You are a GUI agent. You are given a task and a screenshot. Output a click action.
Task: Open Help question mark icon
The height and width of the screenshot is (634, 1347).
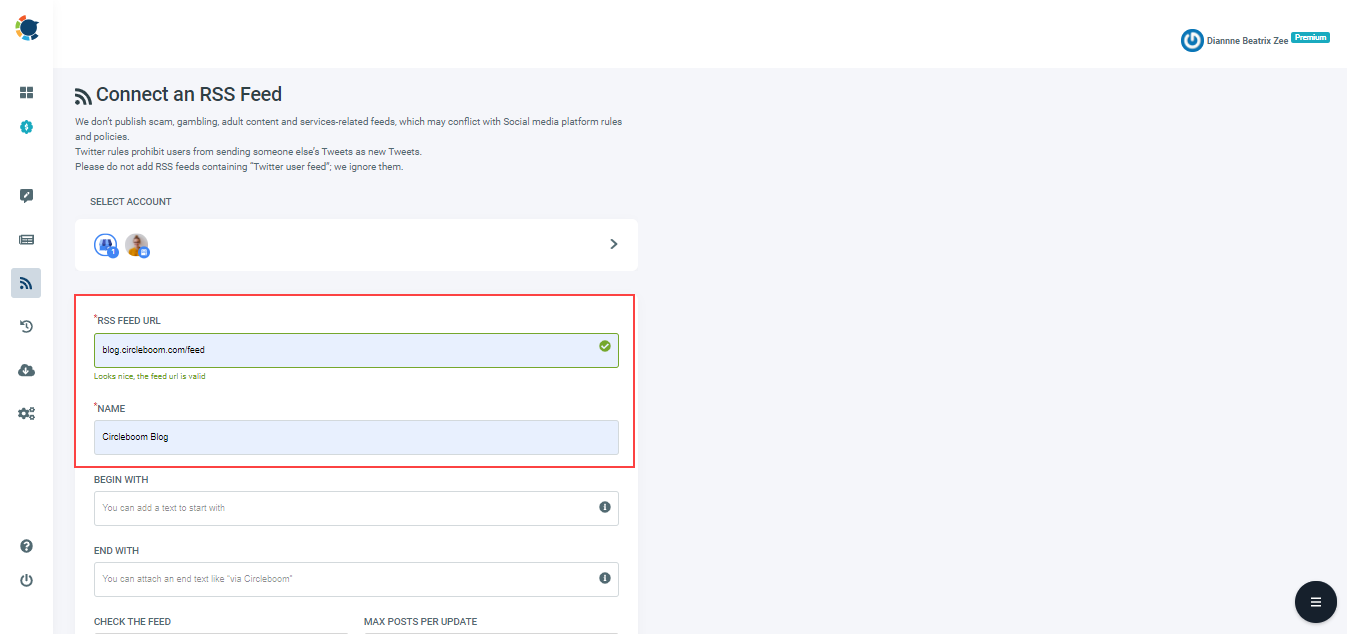click(27, 546)
